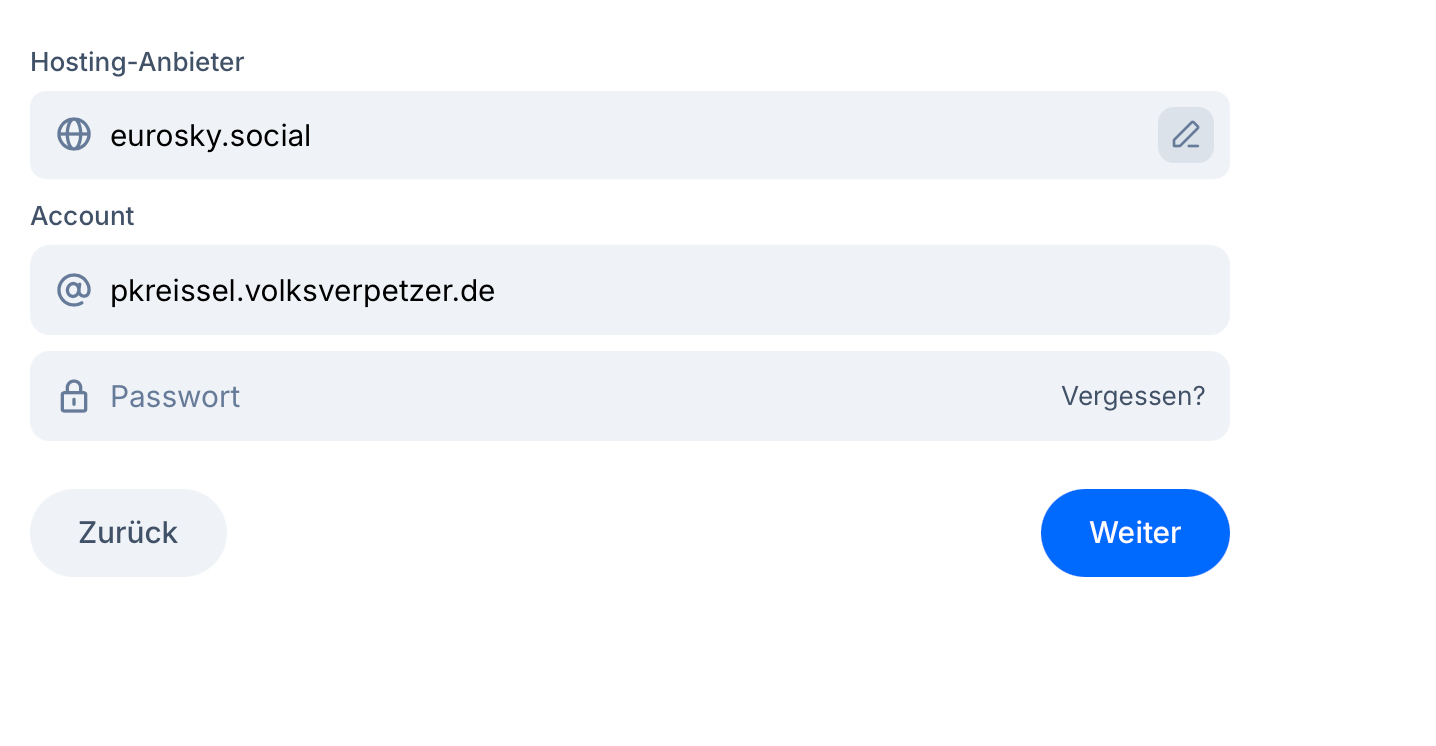Click the padlock icon in the password field
This screenshot has height=746, width=1436.
(74, 397)
